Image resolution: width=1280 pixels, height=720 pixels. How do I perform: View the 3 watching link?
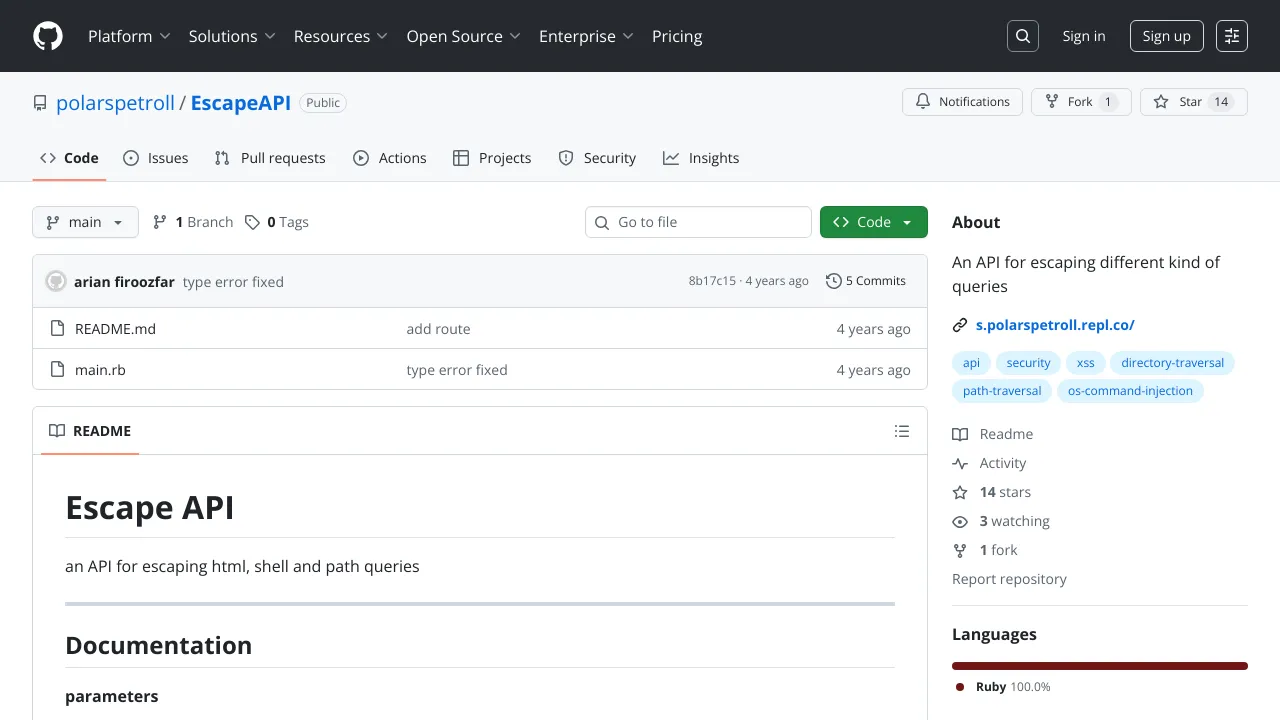point(1001,521)
